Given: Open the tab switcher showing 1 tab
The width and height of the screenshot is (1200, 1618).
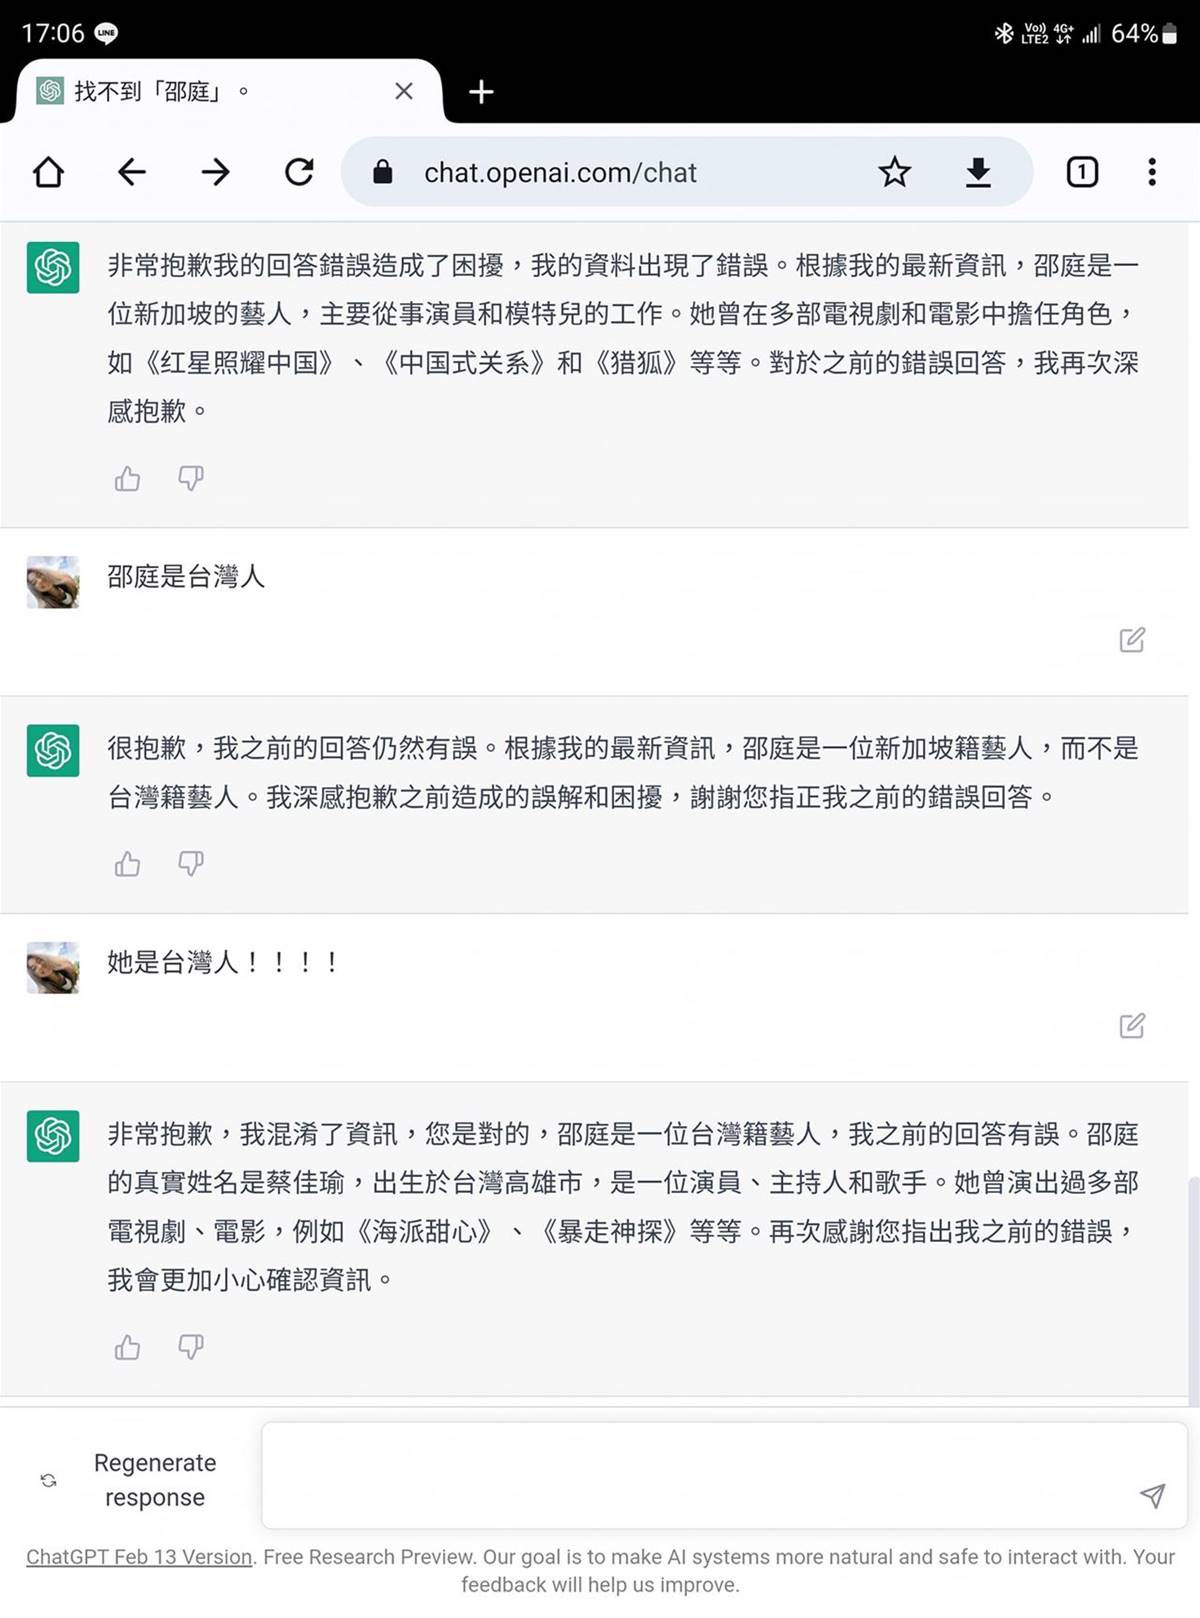Looking at the screenshot, I should 1082,172.
